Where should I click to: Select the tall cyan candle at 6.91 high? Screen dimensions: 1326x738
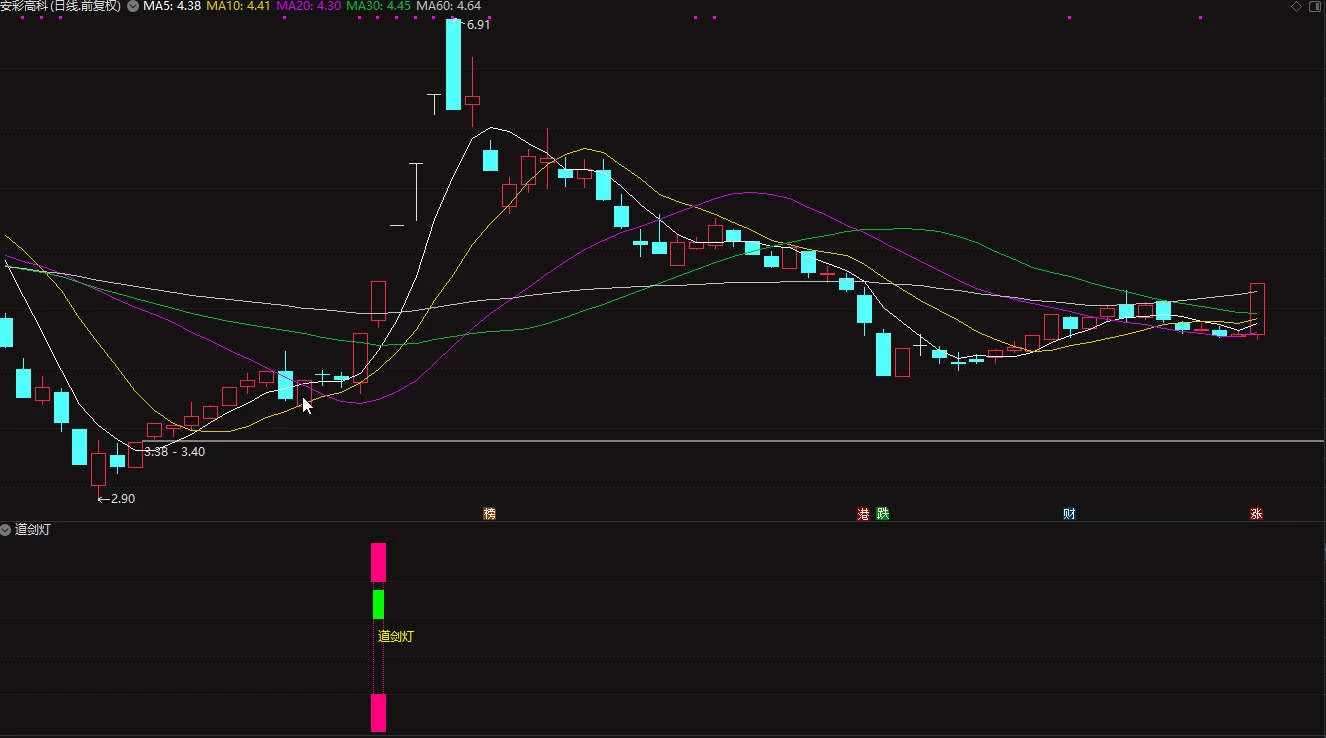(453, 64)
